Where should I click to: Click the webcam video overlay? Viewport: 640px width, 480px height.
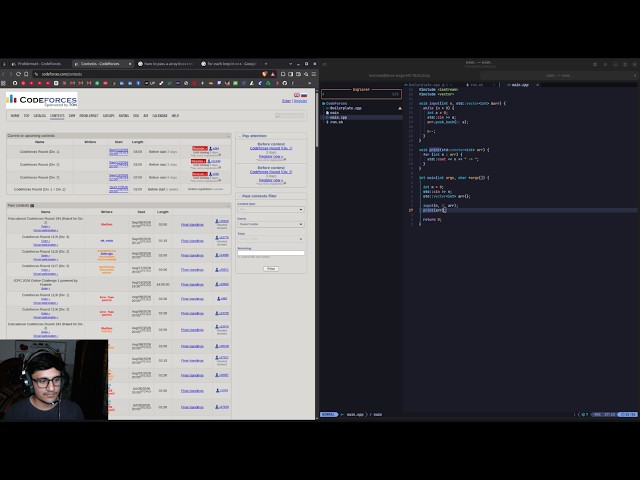click(x=54, y=380)
